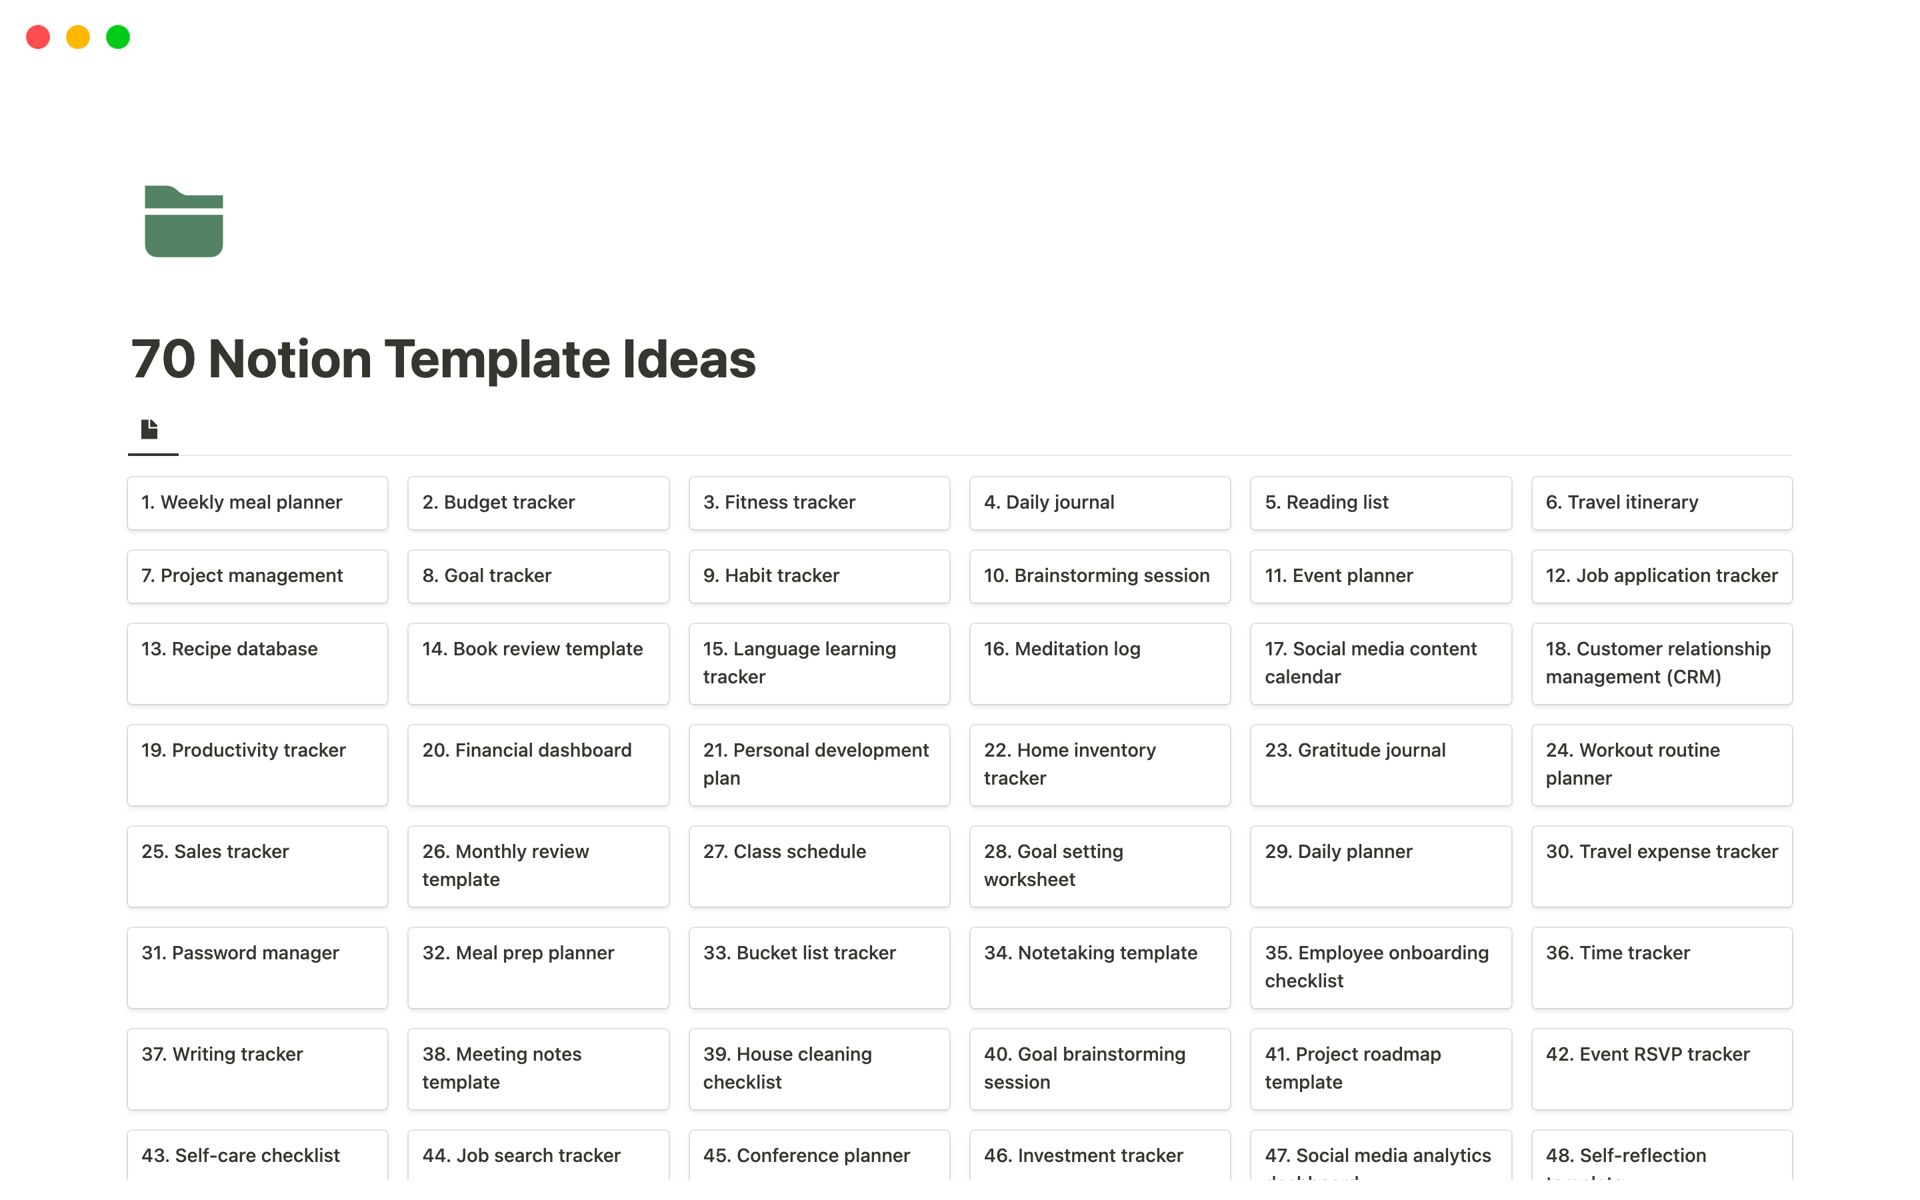Click the red close window button
The height and width of the screenshot is (1200, 1920).
[38, 37]
